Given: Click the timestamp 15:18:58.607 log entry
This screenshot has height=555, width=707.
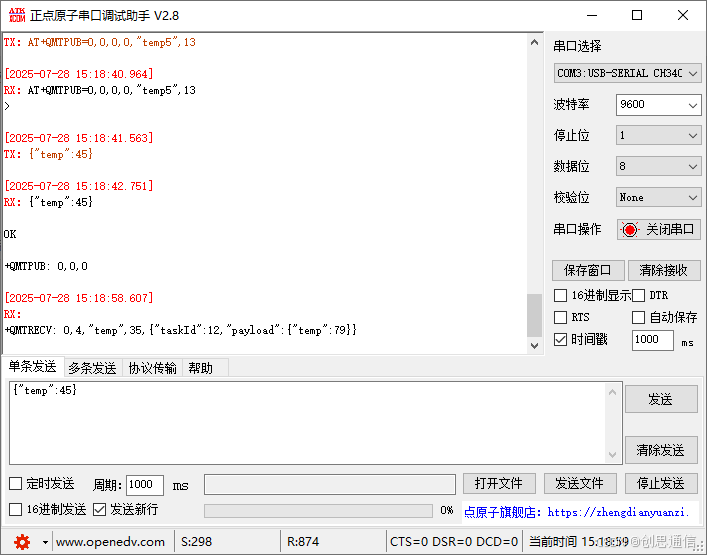Looking at the screenshot, I should (79, 298).
